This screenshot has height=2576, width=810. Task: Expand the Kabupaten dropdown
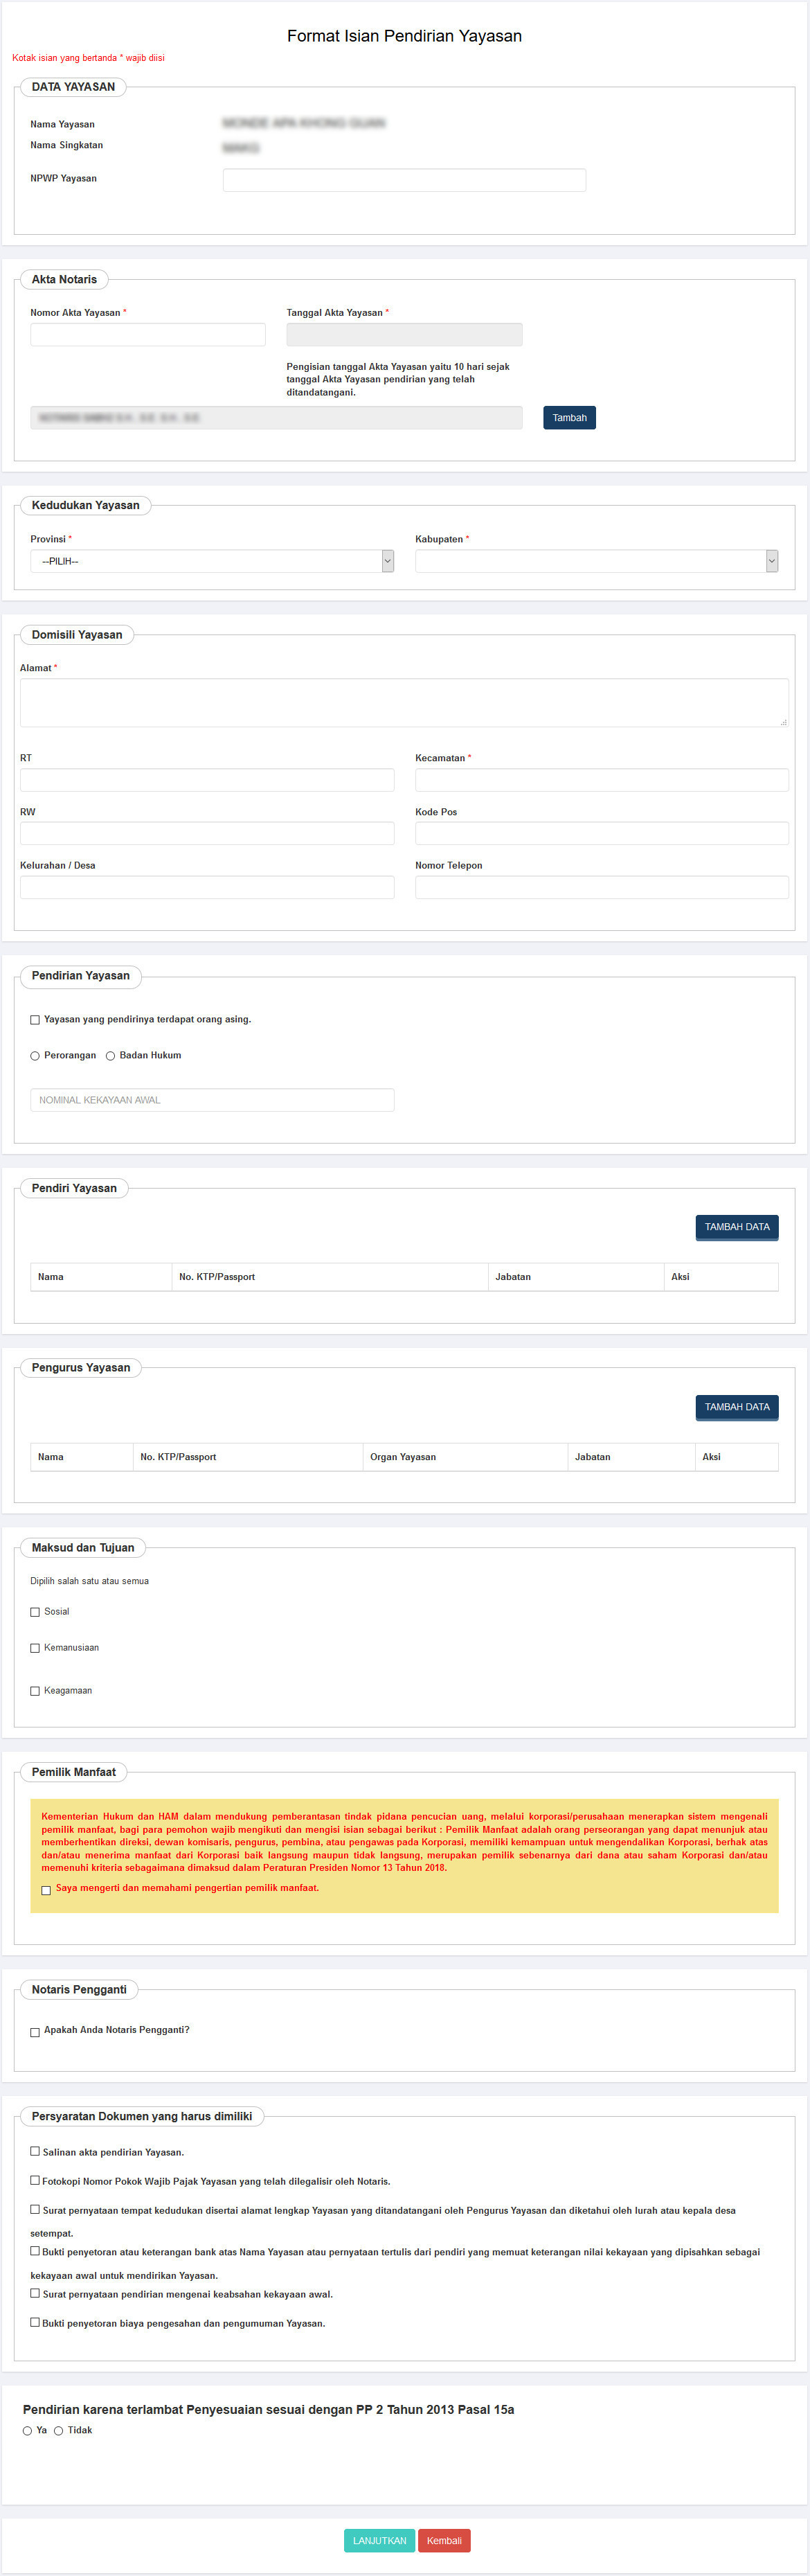click(x=596, y=562)
